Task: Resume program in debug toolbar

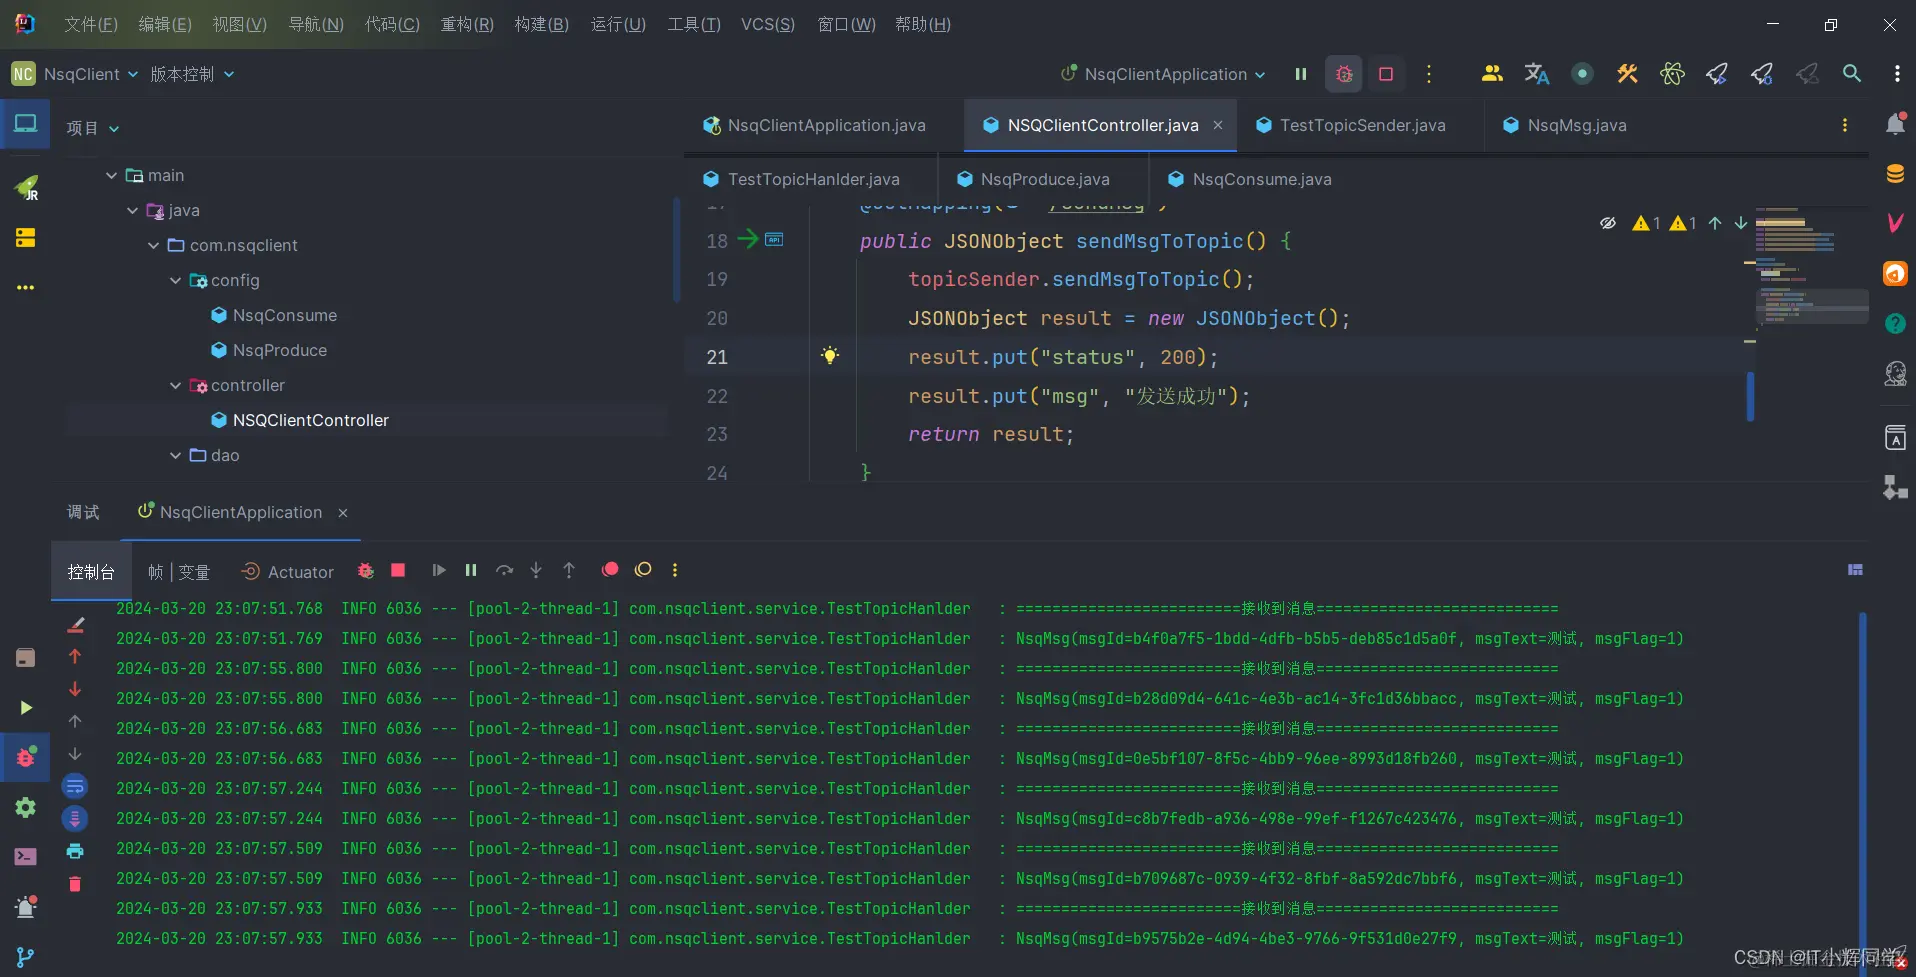Action: click(x=438, y=570)
